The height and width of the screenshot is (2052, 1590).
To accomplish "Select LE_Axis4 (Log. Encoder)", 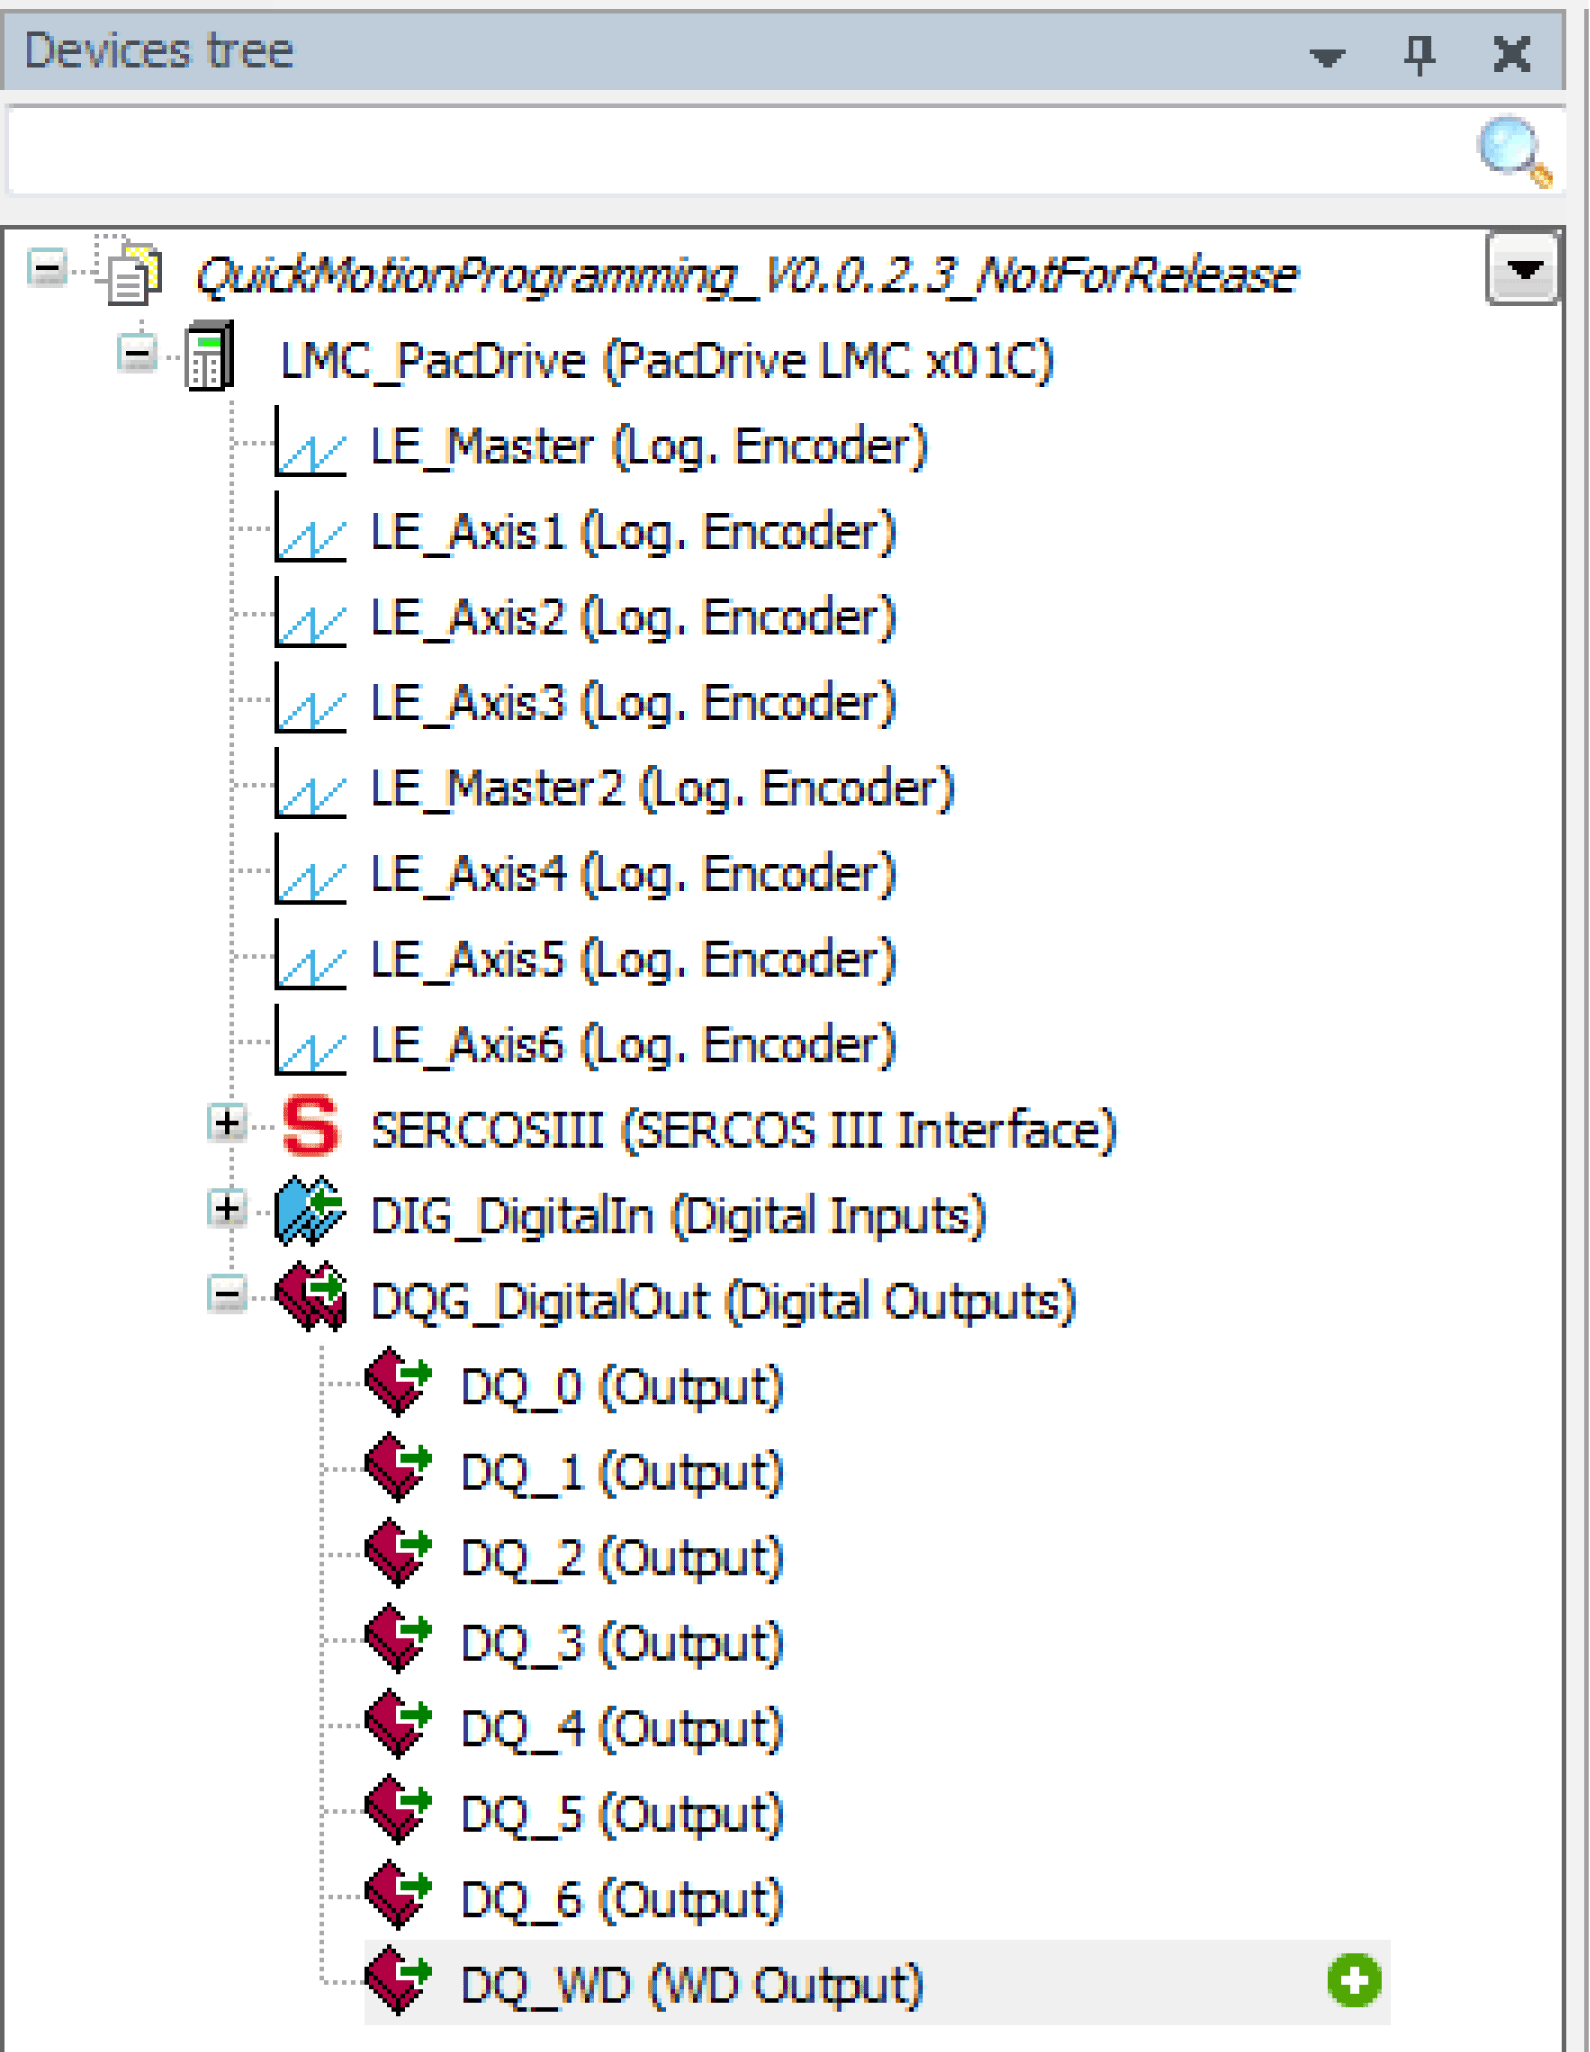I will (633, 874).
